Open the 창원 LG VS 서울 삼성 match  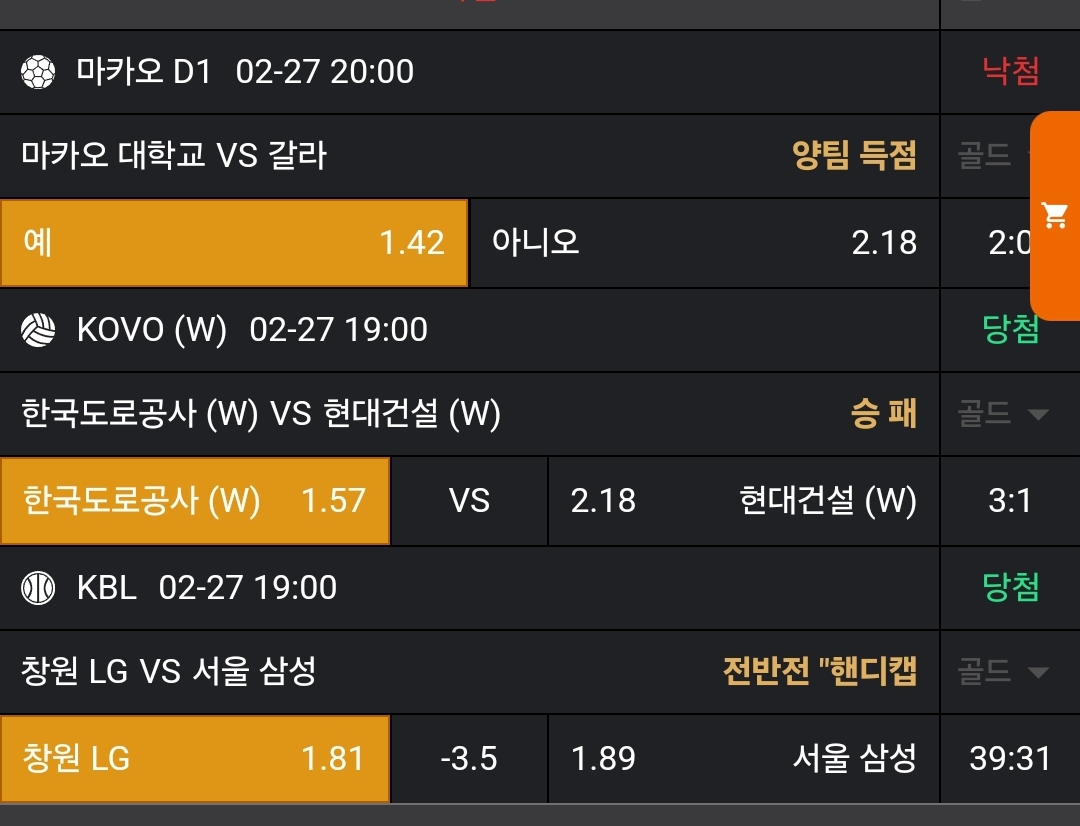pyautogui.click(x=168, y=672)
